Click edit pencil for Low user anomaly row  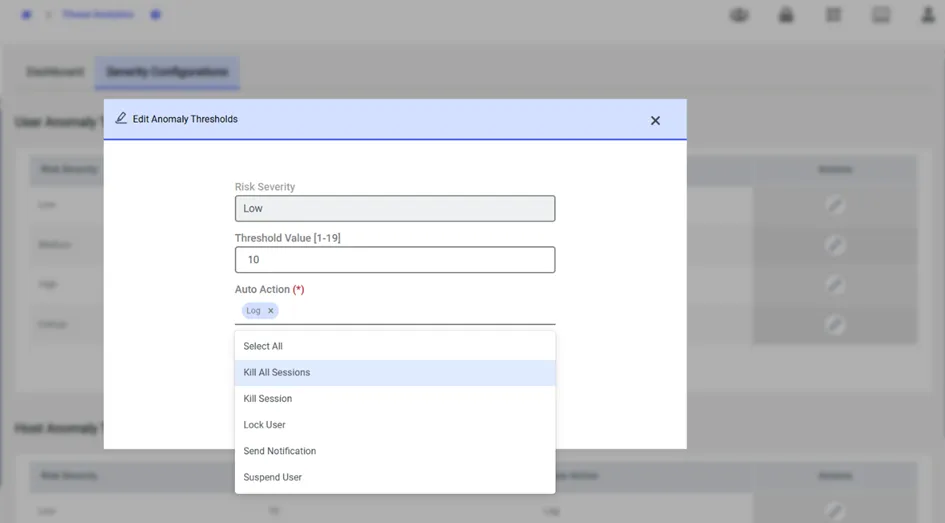(x=835, y=205)
